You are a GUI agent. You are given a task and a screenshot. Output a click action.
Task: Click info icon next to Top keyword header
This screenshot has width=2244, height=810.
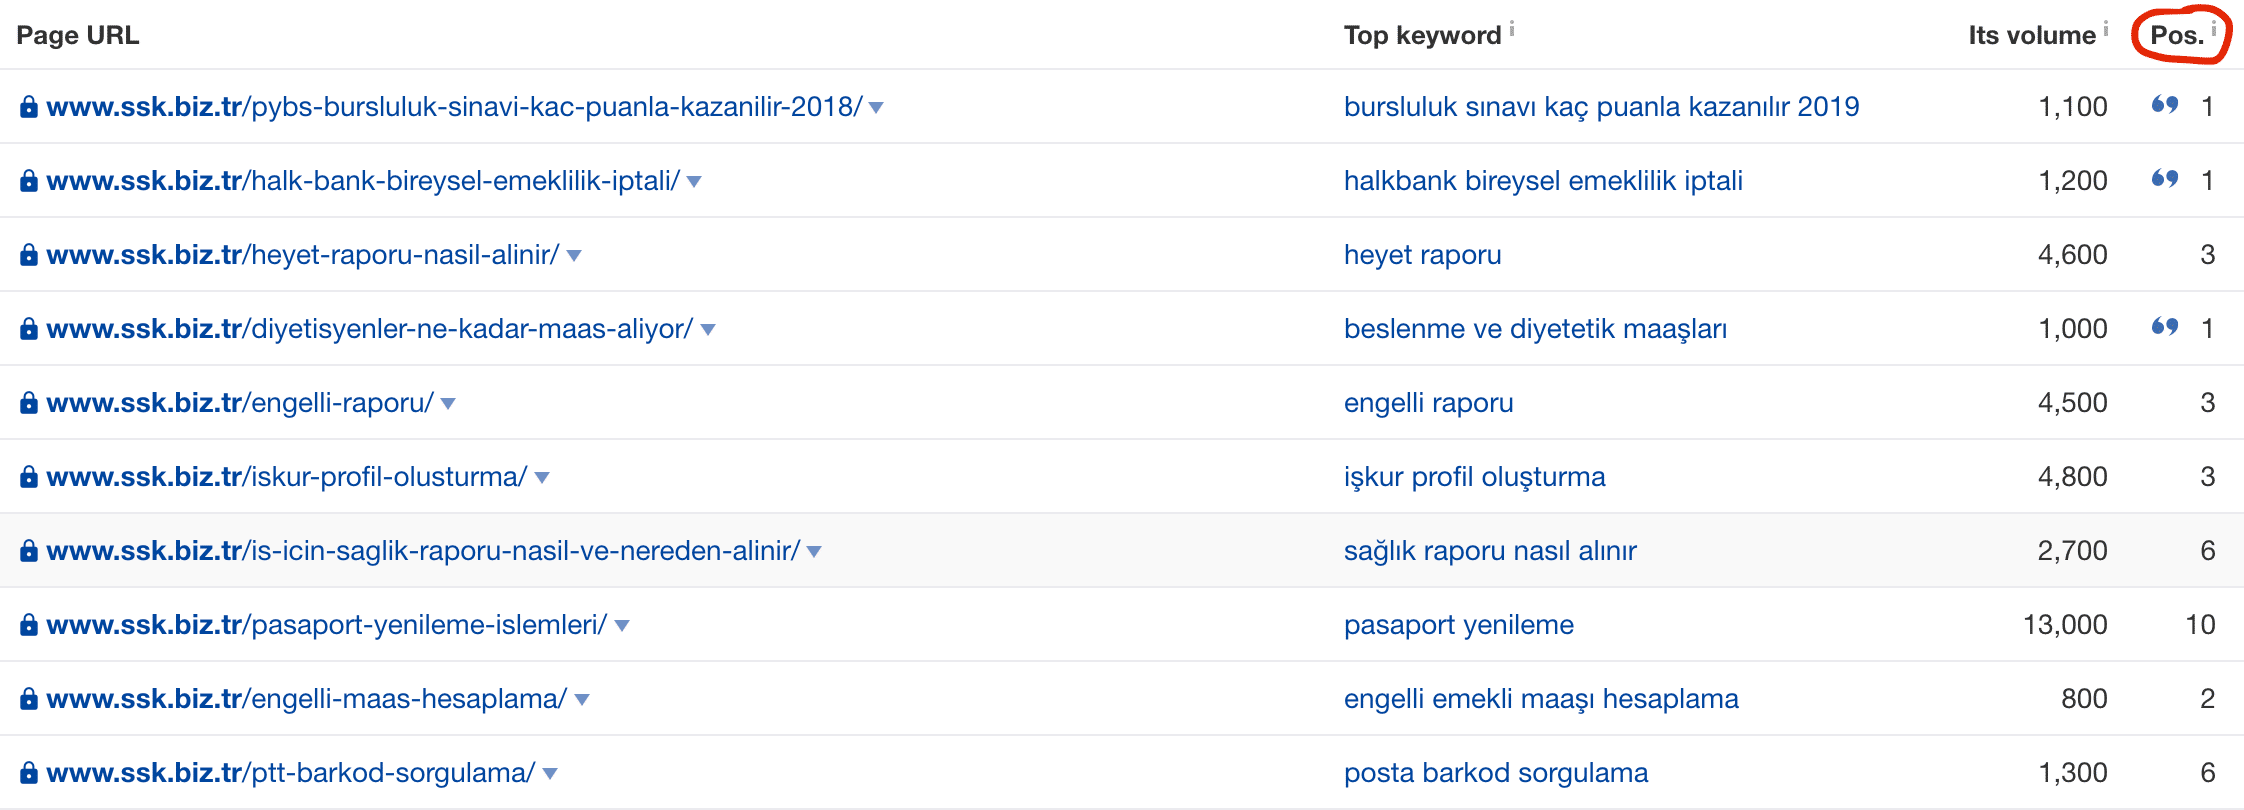point(1512,29)
